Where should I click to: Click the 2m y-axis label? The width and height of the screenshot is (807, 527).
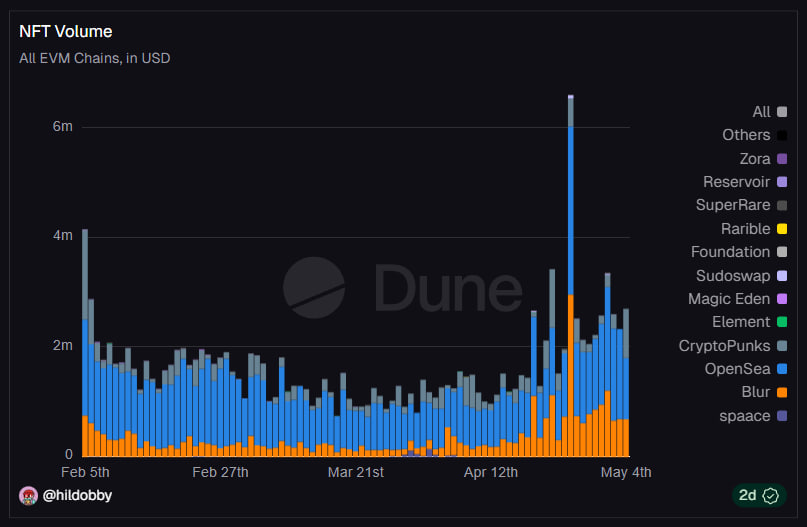coord(62,345)
